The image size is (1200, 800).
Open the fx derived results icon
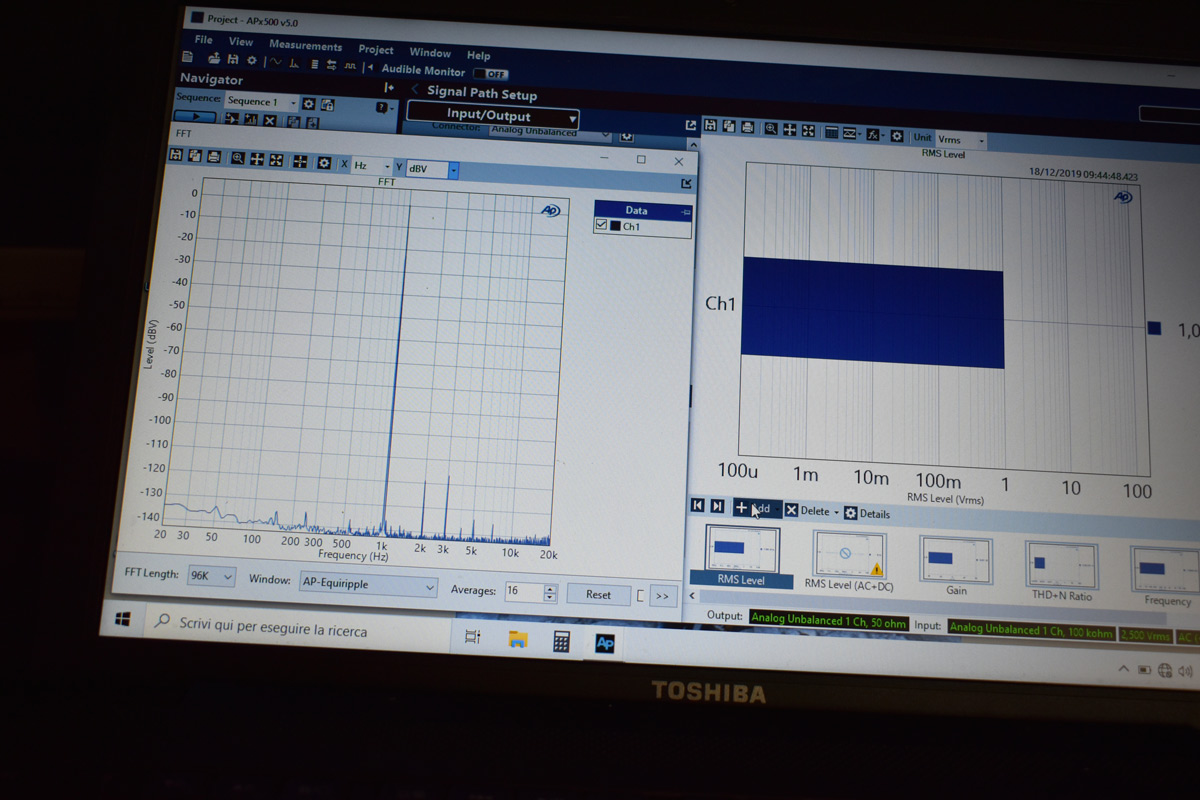click(874, 135)
